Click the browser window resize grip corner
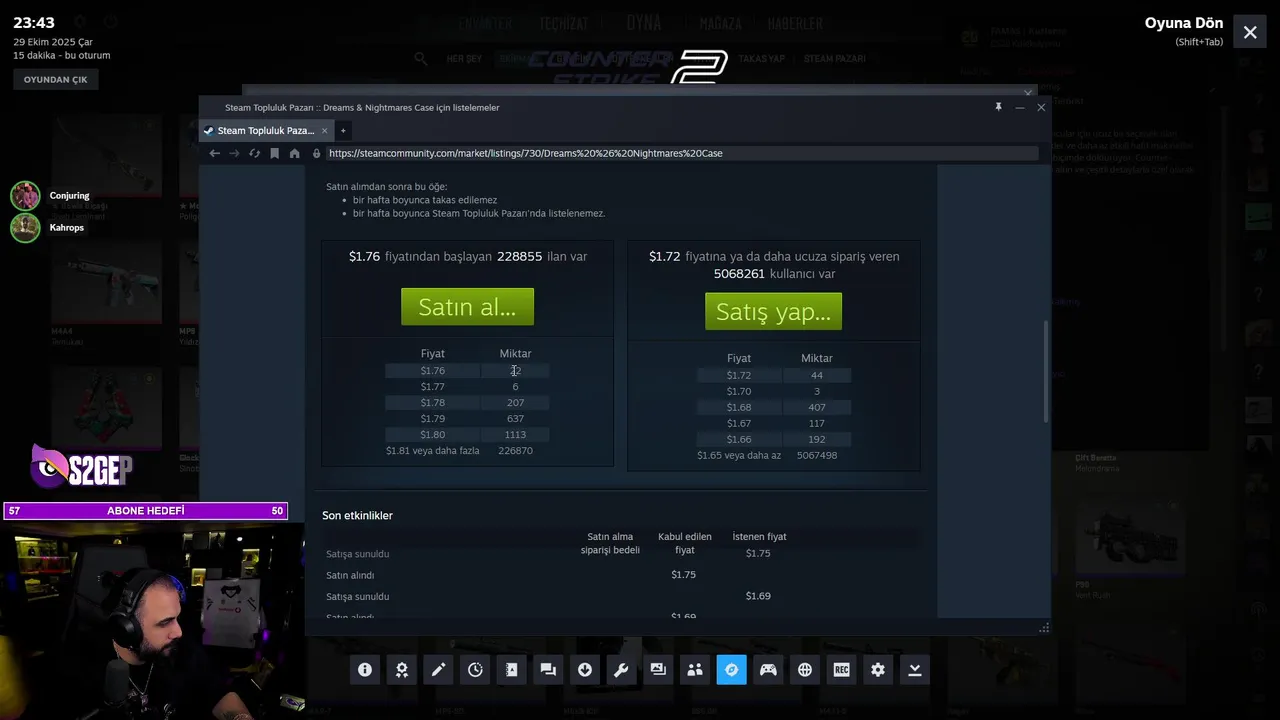 point(1044,628)
